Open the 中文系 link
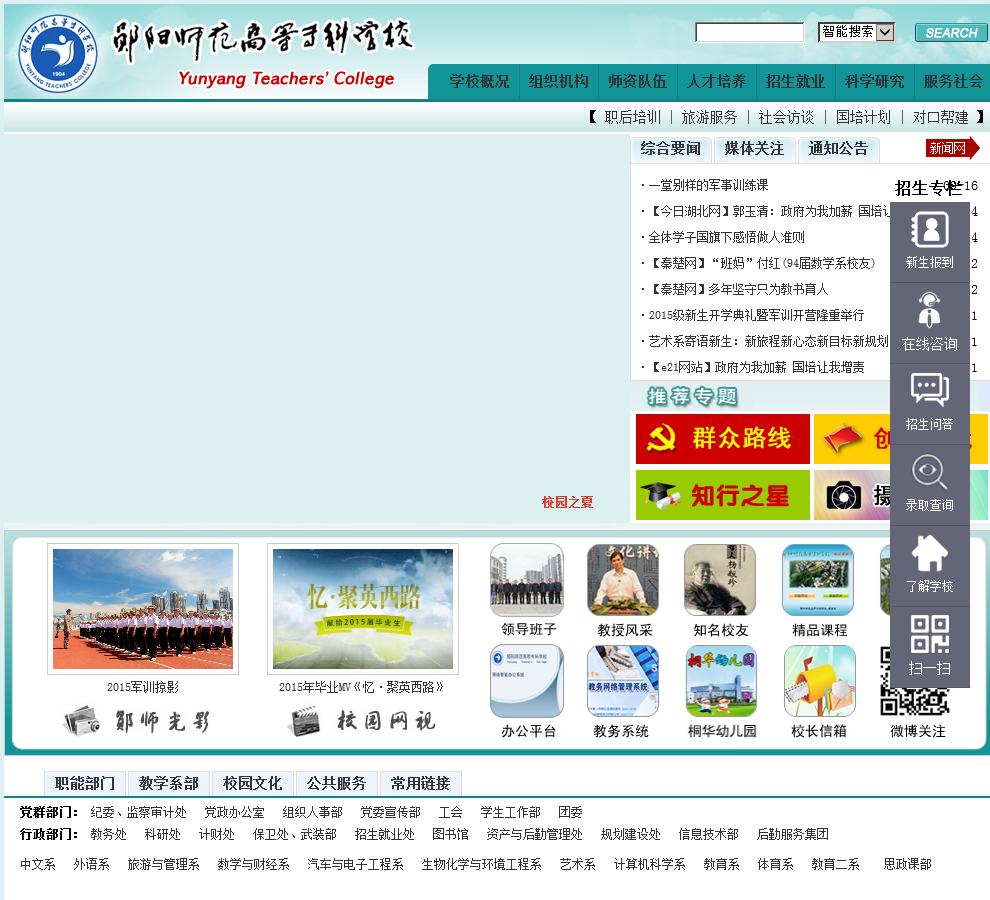Image resolution: width=990 pixels, height=900 pixels. [x=38, y=864]
